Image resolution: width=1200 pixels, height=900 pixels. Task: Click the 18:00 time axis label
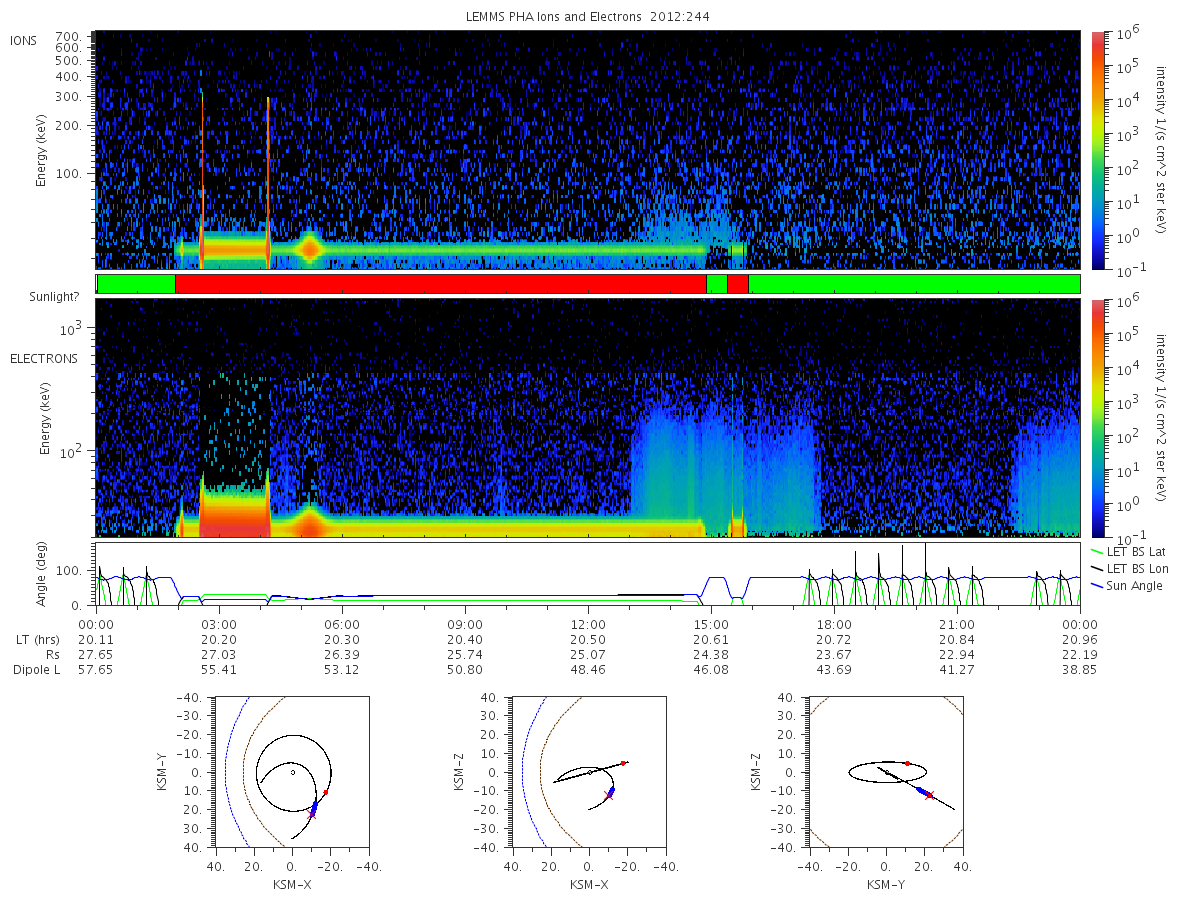click(x=834, y=623)
